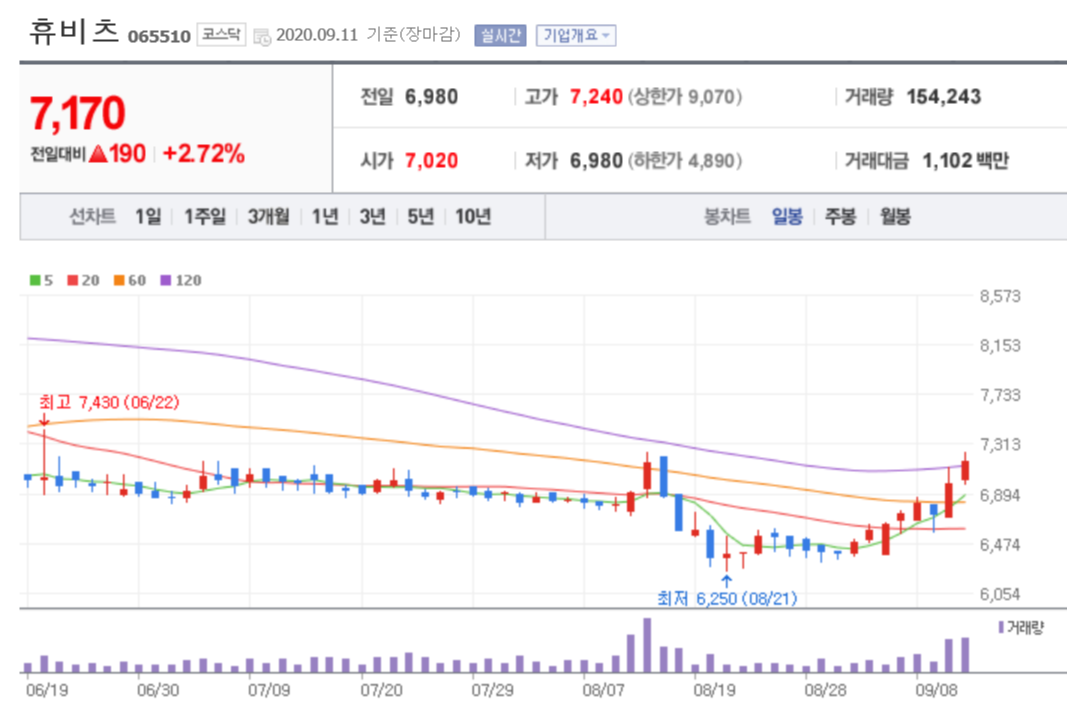Click the 09/08 date axis label
This screenshot has width=1067, height=726.
(936, 690)
